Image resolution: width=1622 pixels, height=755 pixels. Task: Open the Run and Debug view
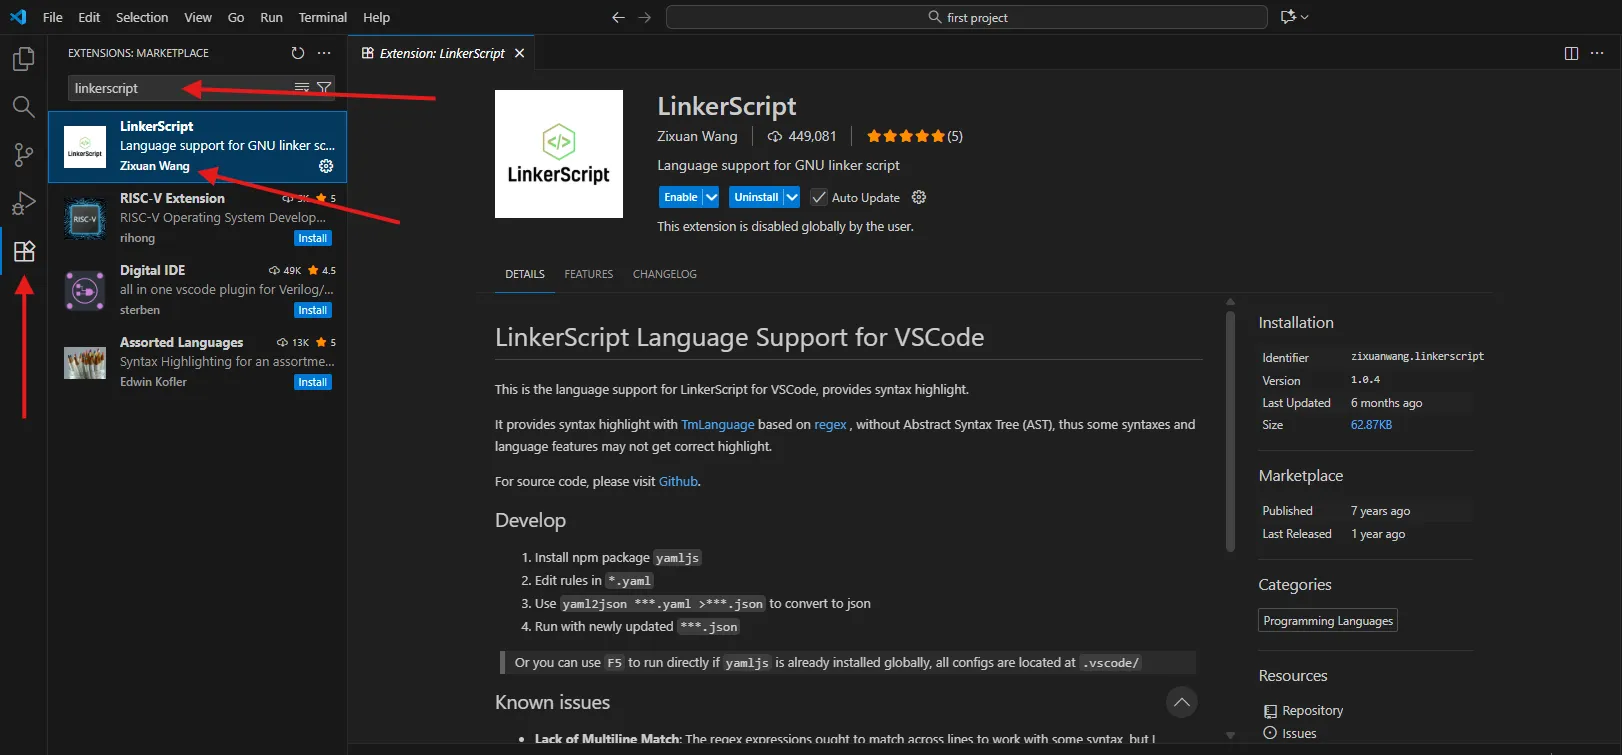tap(23, 204)
